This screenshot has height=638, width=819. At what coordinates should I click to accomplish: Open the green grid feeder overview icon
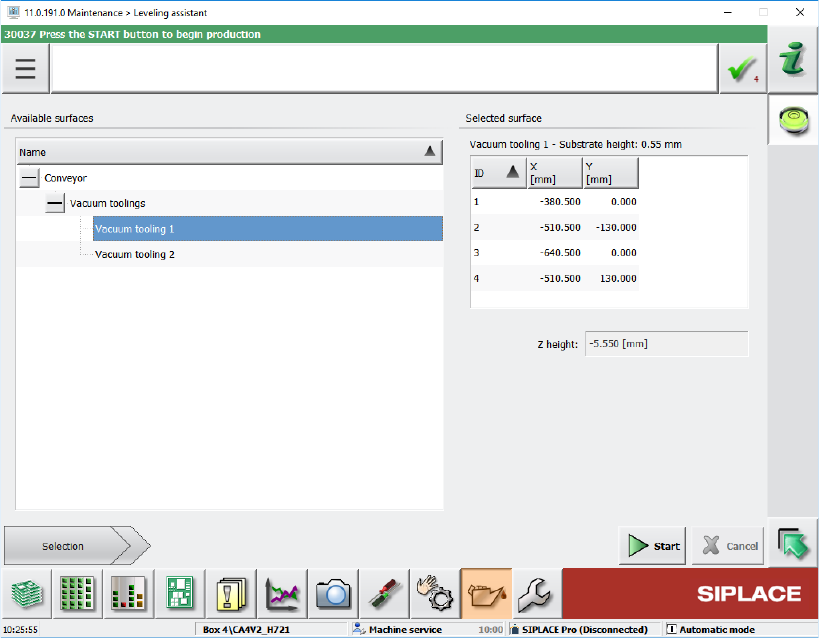(77, 594)
